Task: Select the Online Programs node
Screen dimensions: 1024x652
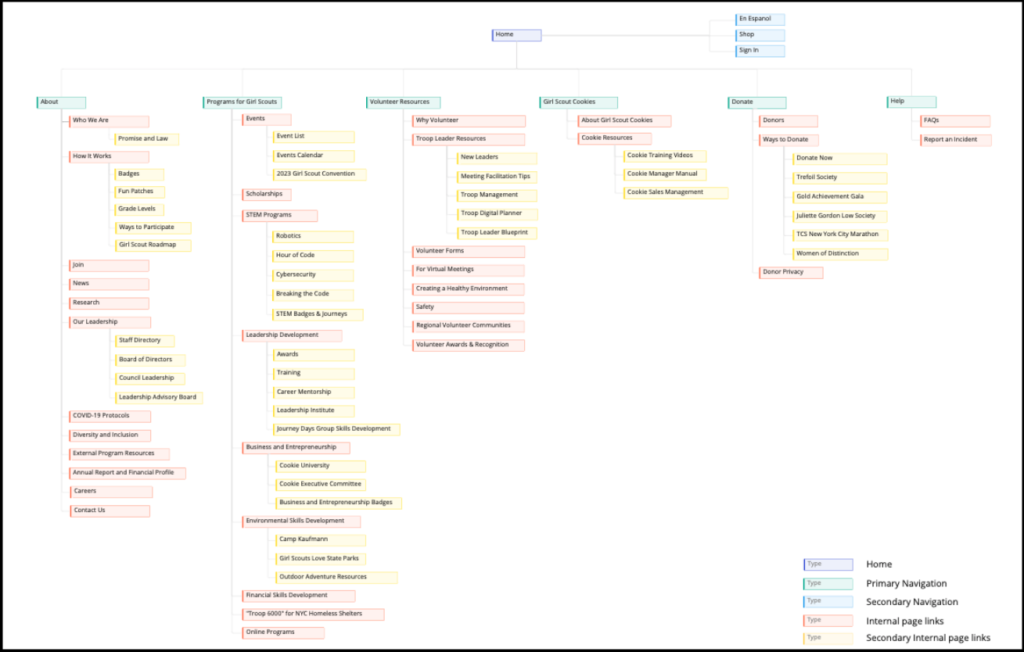Action: point(283,633)
